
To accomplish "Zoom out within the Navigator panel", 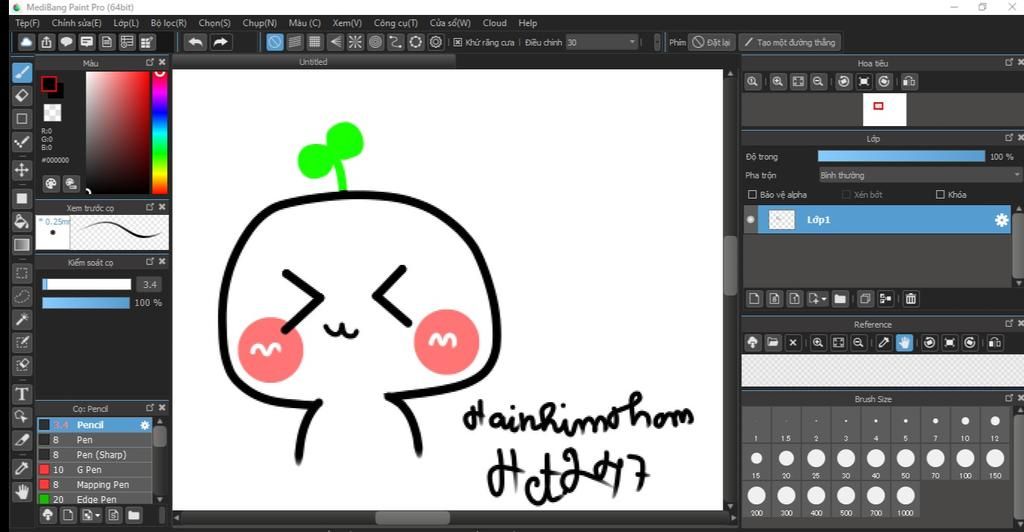I will point(818,82).
